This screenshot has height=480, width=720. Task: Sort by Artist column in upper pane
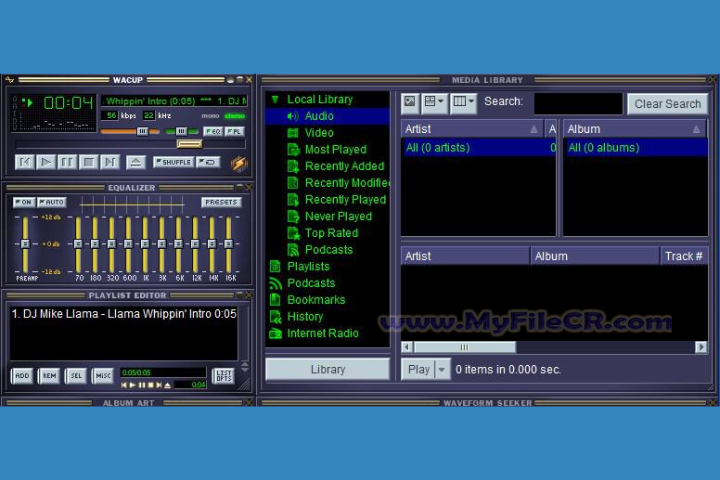pos(472,129)
